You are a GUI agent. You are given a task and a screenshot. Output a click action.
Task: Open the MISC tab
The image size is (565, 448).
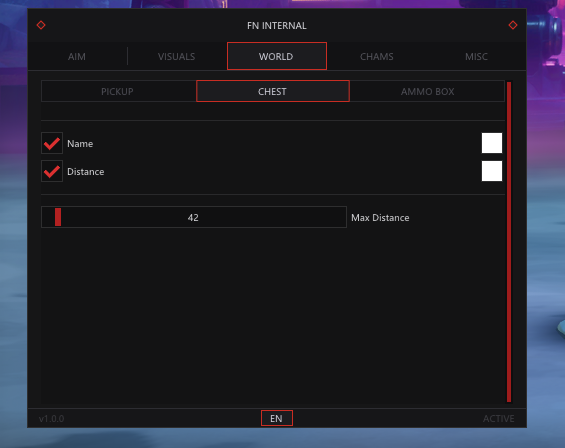coord(476,57)
